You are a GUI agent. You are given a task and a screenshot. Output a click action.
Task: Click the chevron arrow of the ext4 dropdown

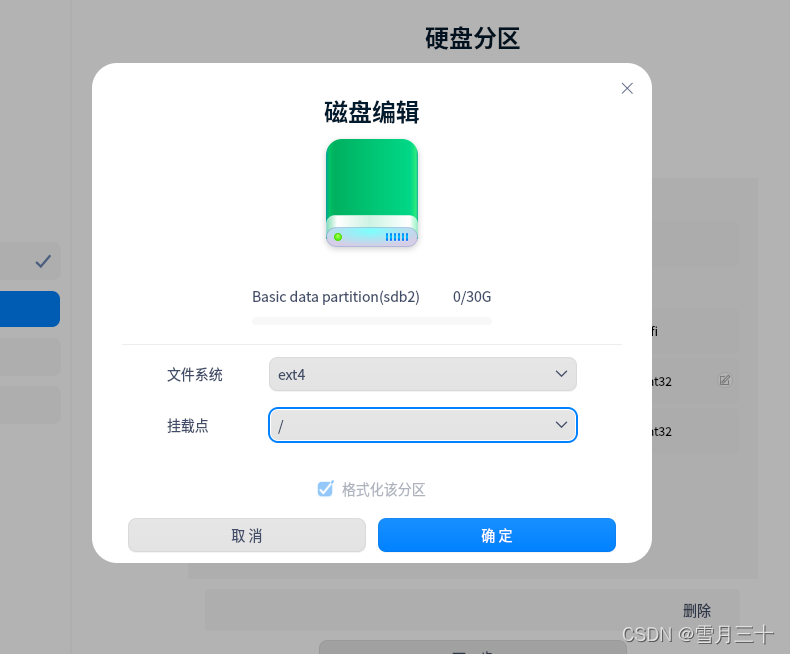point(561,374)
